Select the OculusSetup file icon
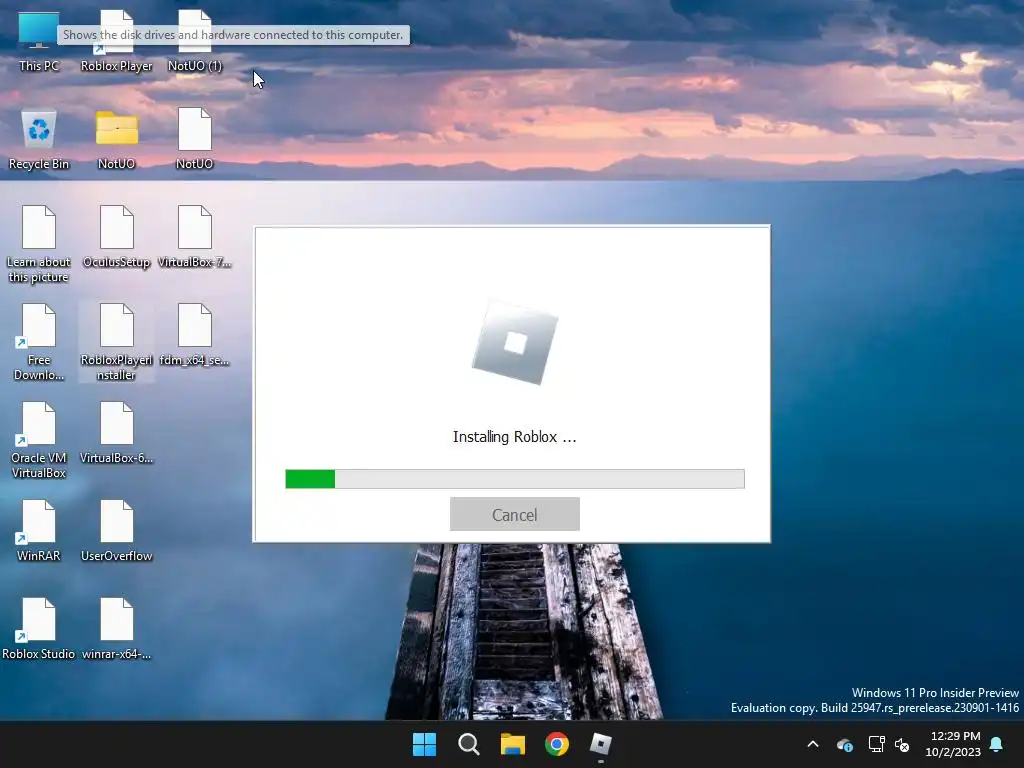The width and height of the screenshot is (1024, 768). (117, 238)
